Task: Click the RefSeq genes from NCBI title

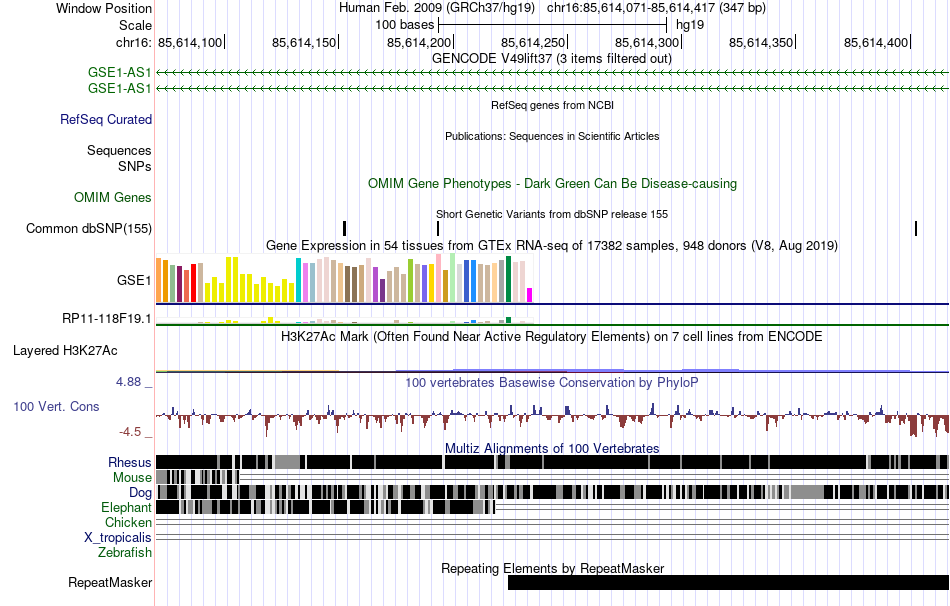Action: click(x=552, y=105)
